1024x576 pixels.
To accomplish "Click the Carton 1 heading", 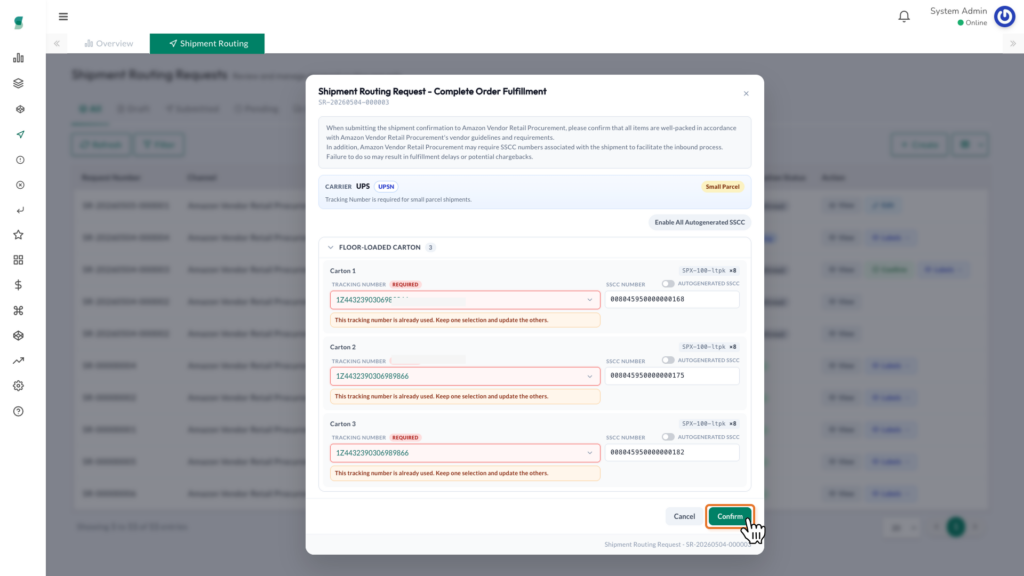I will [343, 270].
